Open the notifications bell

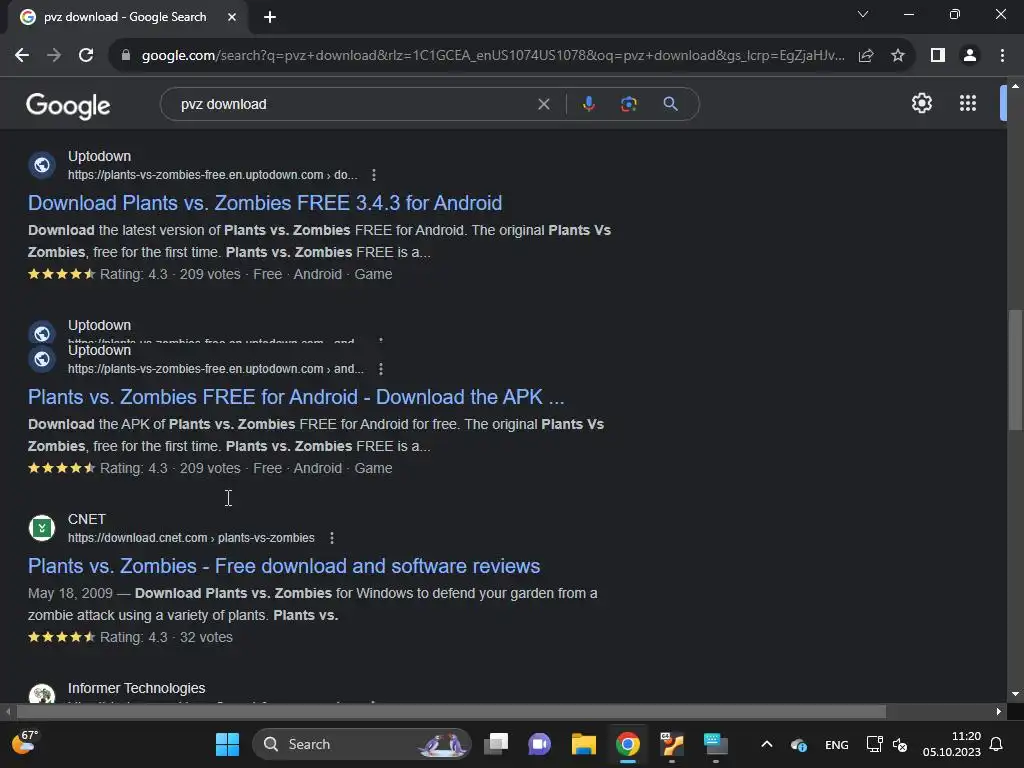point(996,744)
